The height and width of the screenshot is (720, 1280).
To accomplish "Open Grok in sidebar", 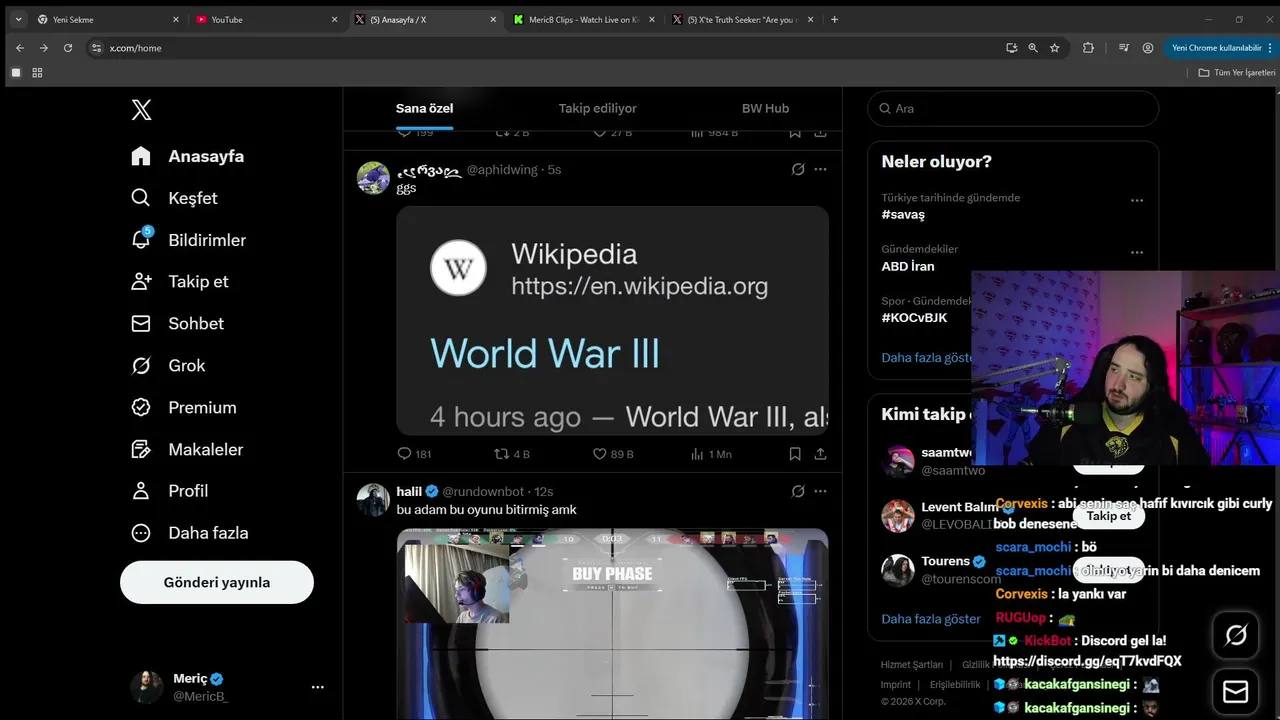I will [x=168, y=365].
